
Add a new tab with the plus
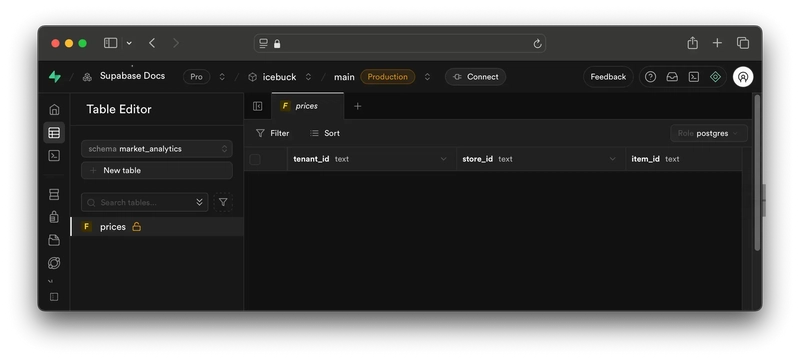pos(358,106)
